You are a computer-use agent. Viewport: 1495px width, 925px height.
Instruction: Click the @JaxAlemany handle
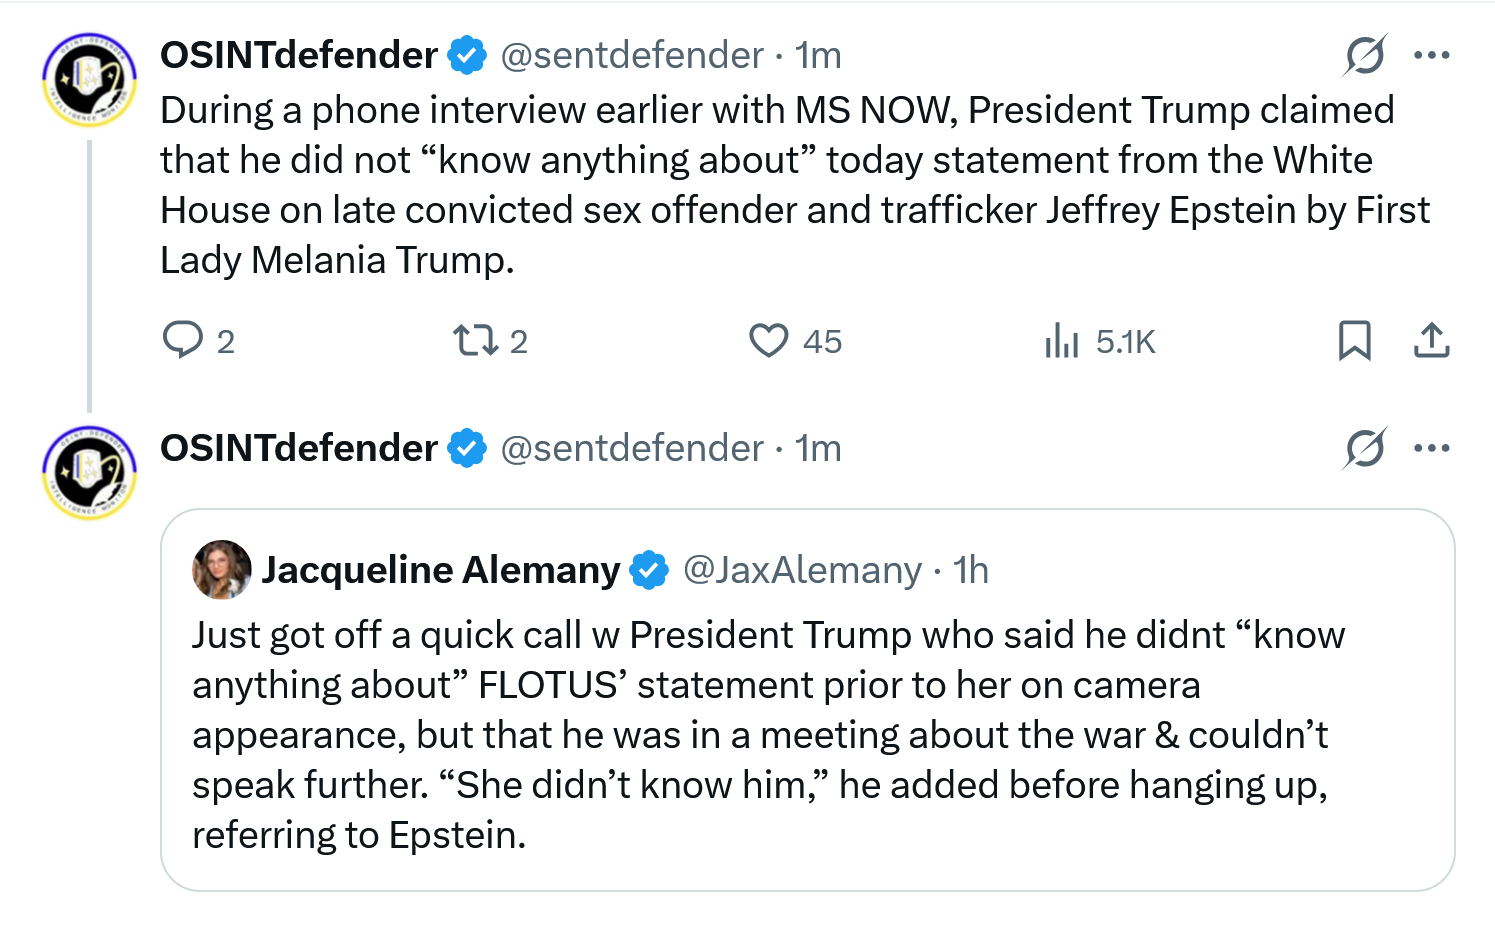[x=802, y=570]
